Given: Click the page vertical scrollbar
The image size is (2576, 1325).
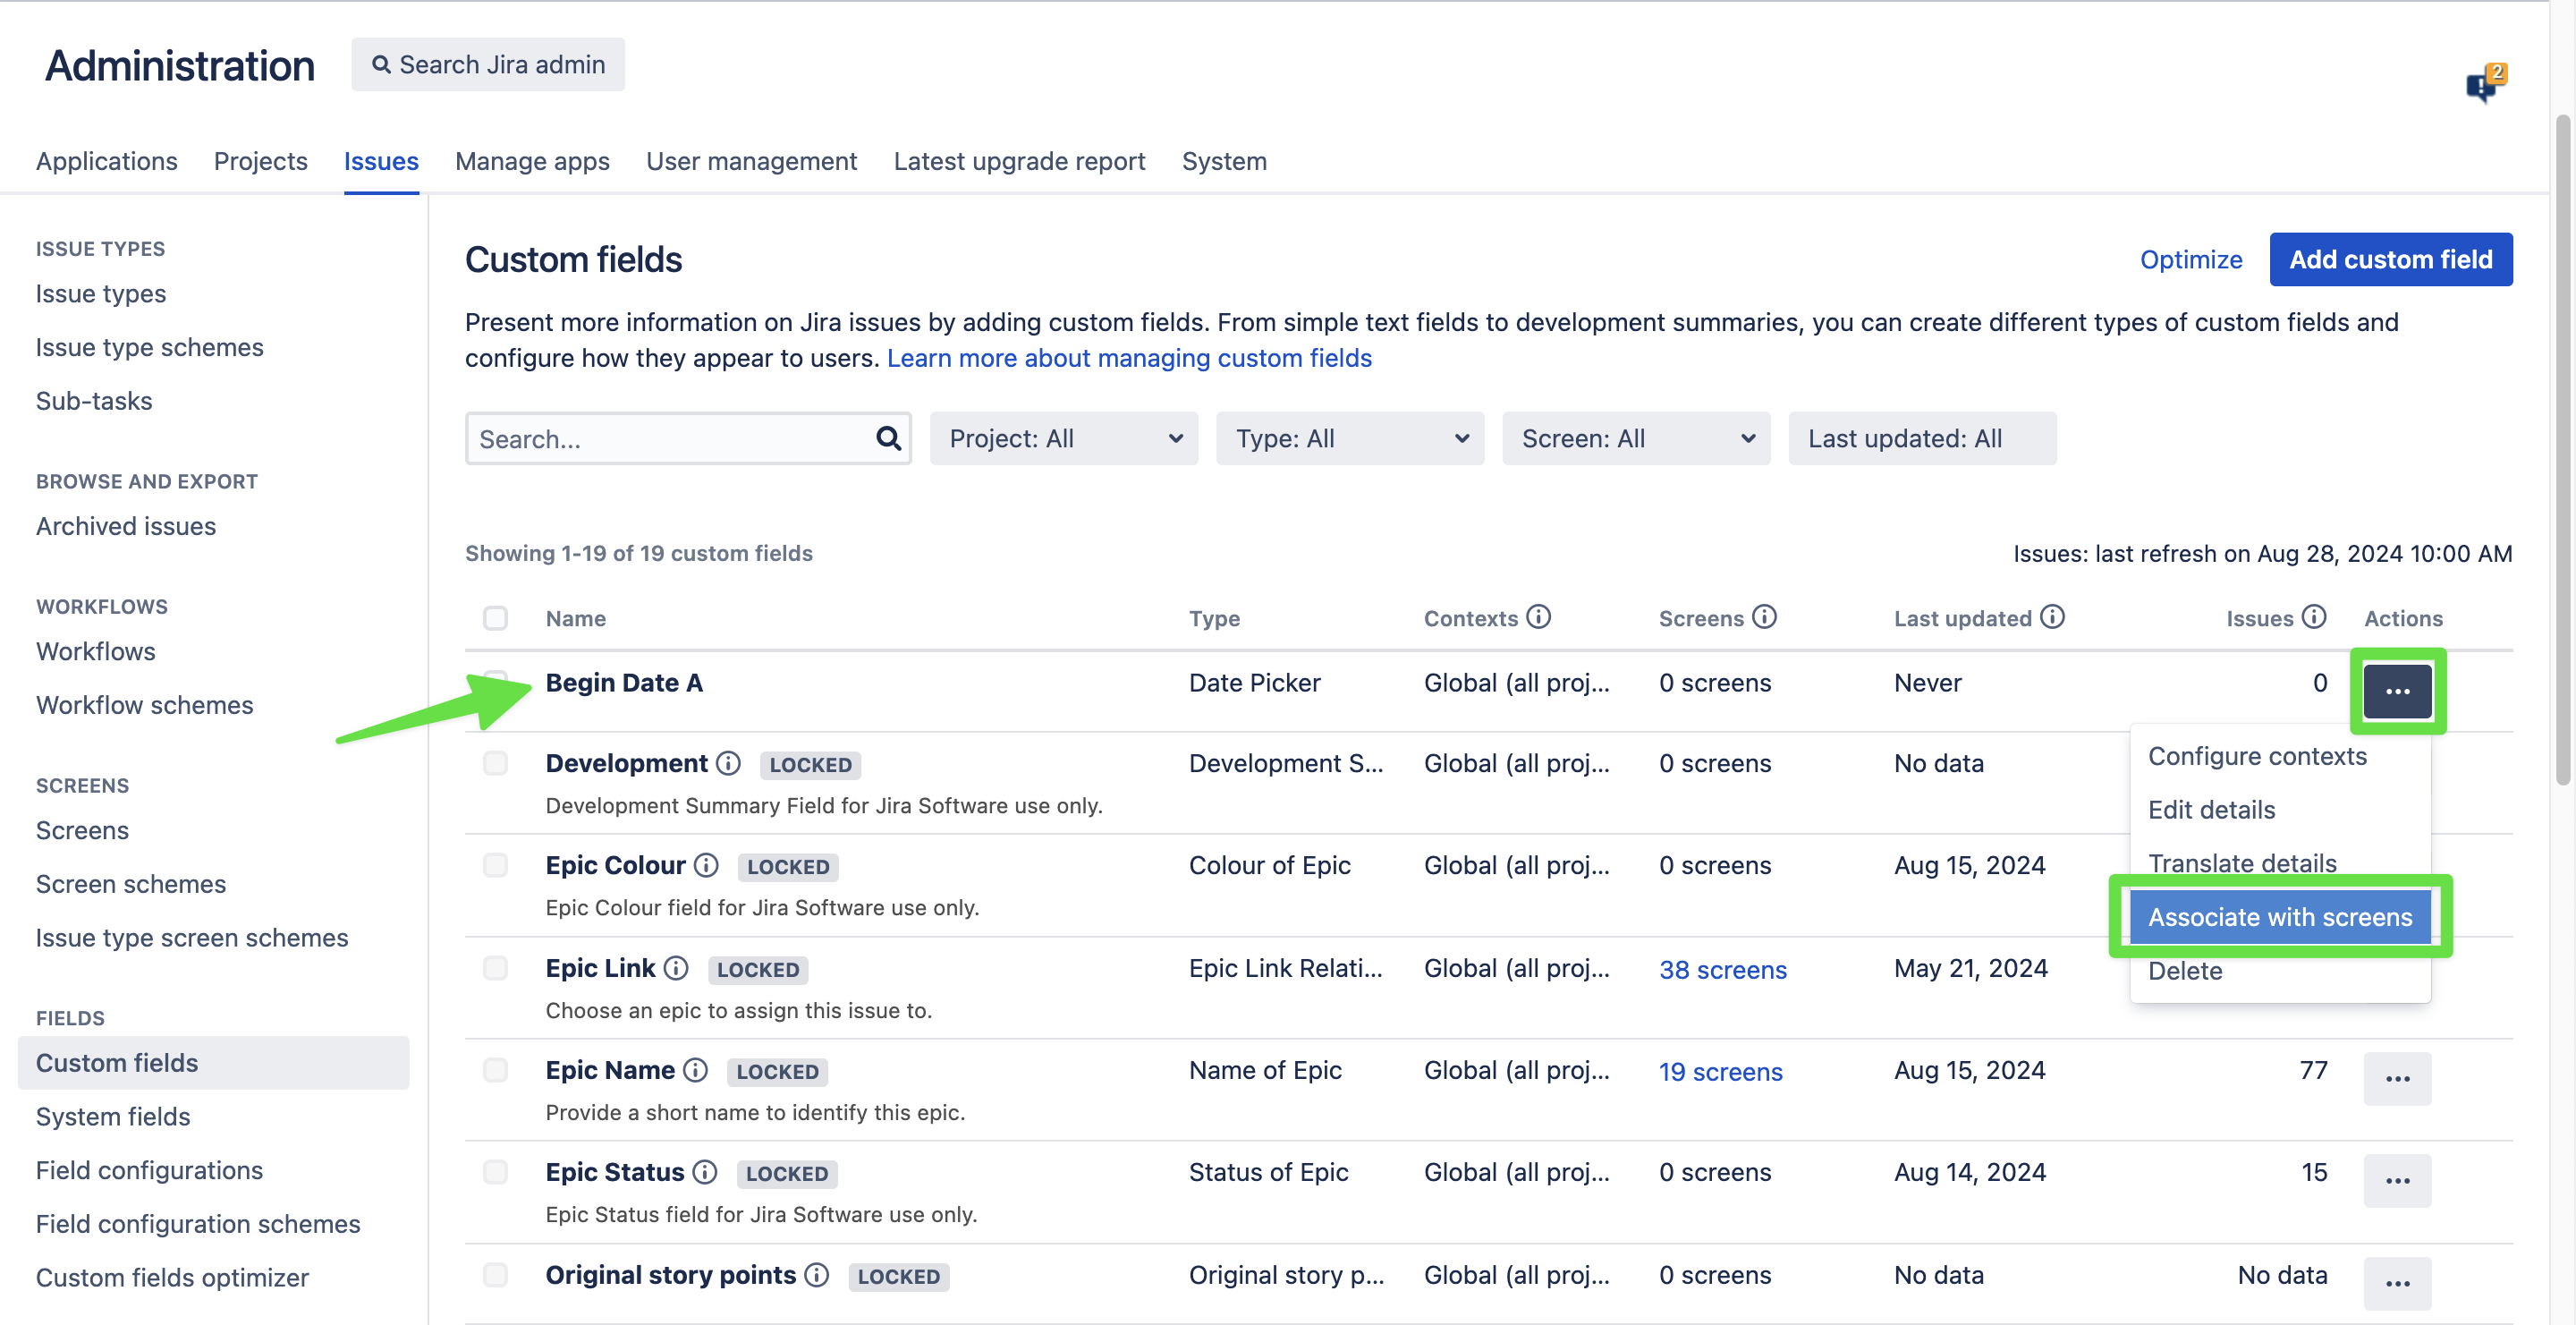Looking at the screenshot, I should 2562,450.
